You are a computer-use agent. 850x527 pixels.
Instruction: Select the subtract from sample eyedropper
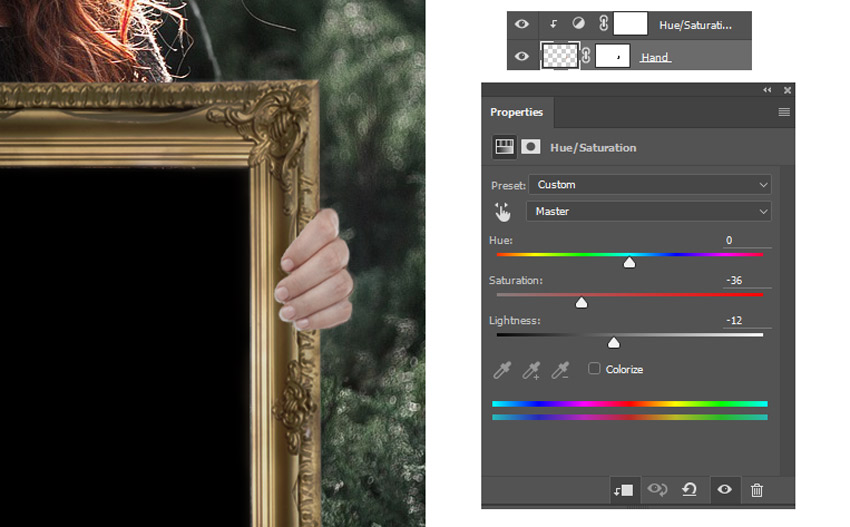tap(561, 370)
